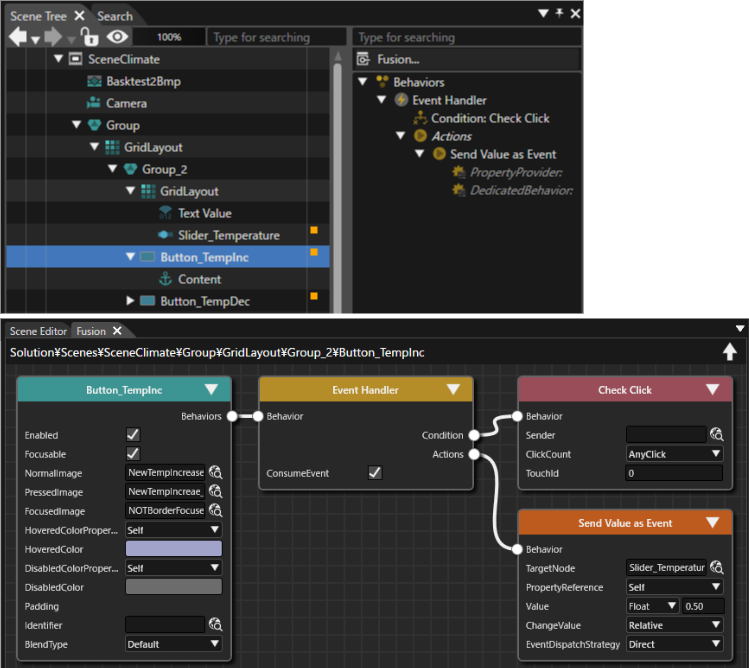Open the EventDispatchStrategy Direct dropdown

[x=674, y=644]
